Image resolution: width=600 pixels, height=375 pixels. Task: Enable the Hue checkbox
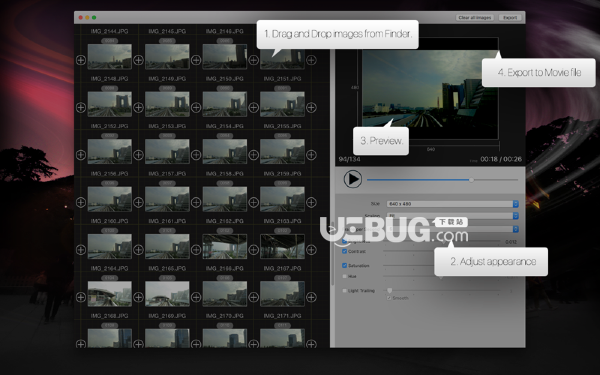point(344,276)
